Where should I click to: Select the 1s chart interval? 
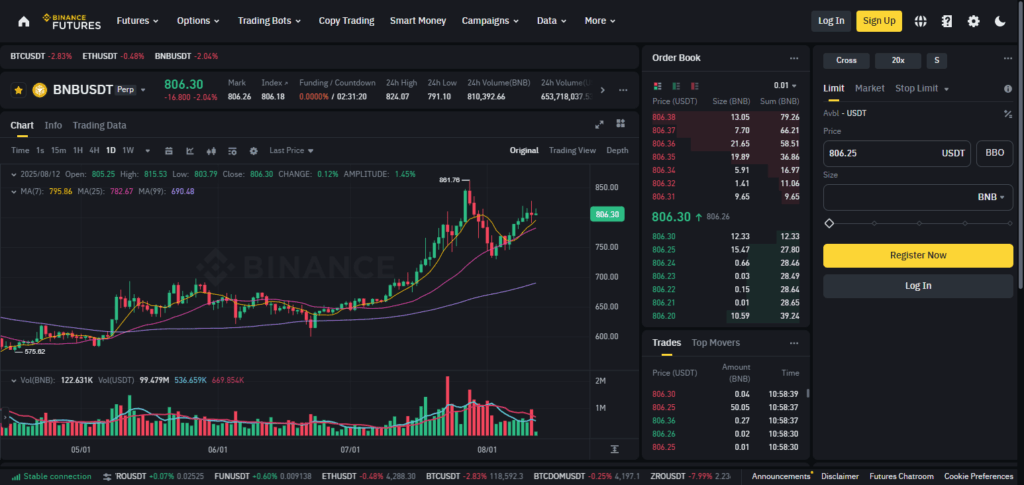point(40,151)
